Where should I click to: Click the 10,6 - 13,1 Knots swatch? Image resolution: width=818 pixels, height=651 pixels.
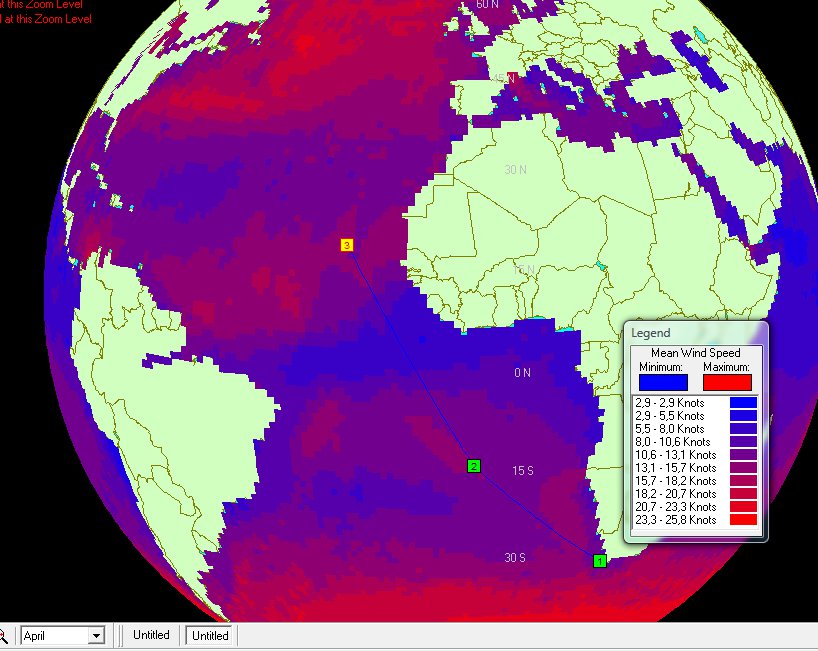[x=743, y=455]
